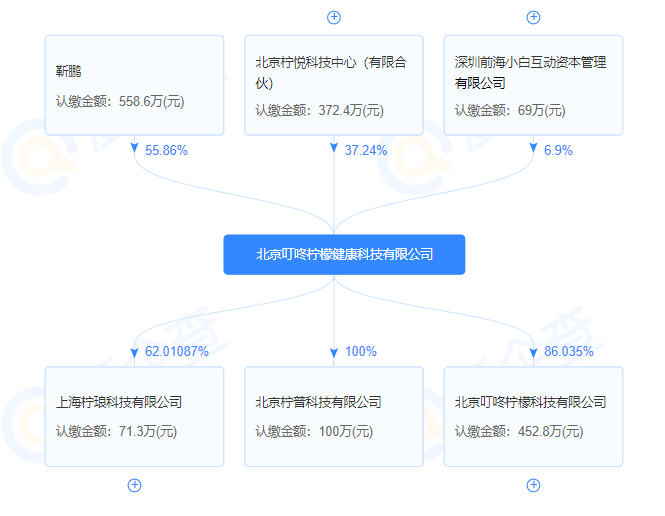Image resolution: width=665 pixels, height=516 pixels.
Task: Open 北京柠普科技有限公司 card
Action: tap(334, 417)
